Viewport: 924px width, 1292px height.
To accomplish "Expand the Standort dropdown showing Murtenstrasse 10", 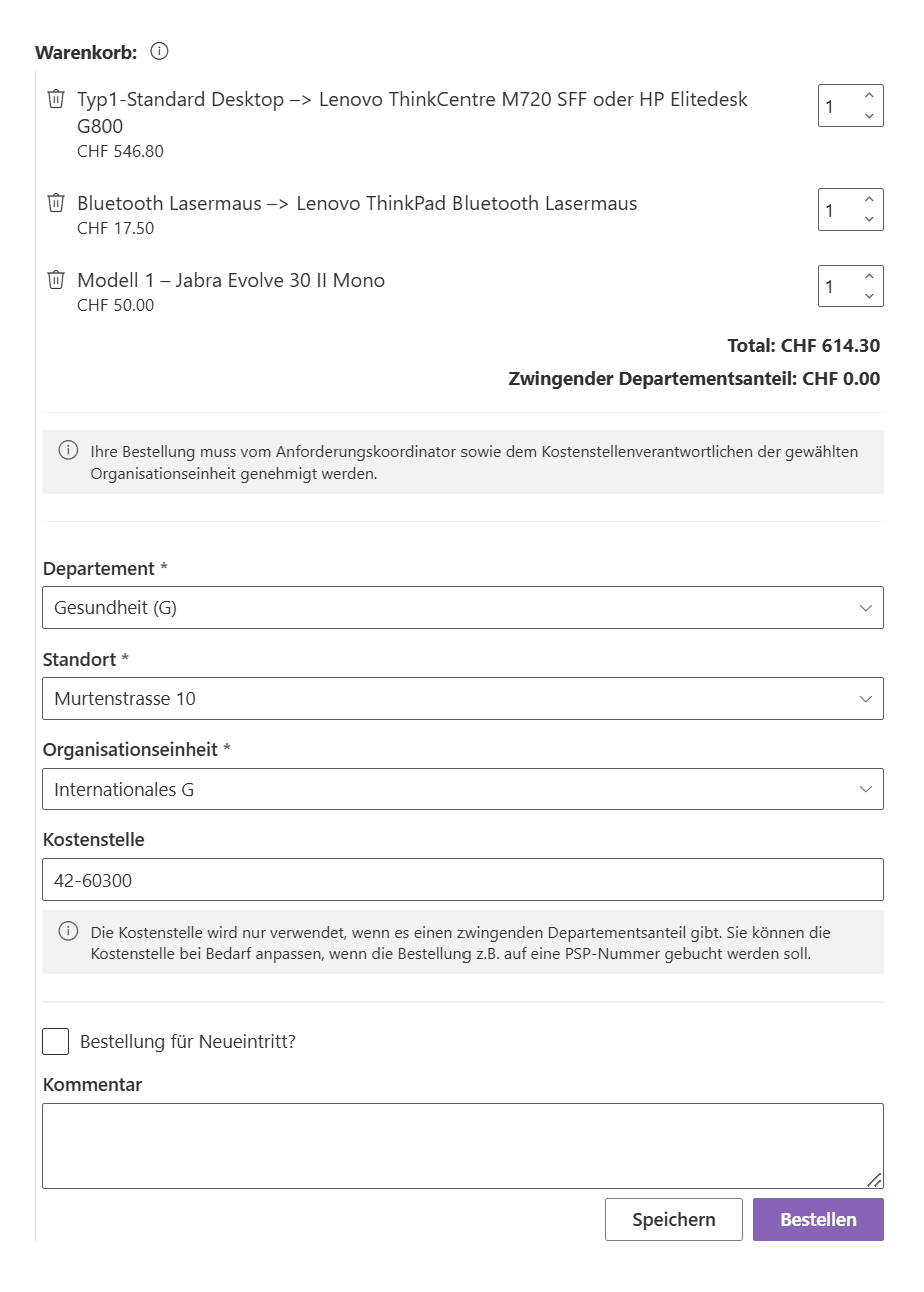I will click(463, 698).
